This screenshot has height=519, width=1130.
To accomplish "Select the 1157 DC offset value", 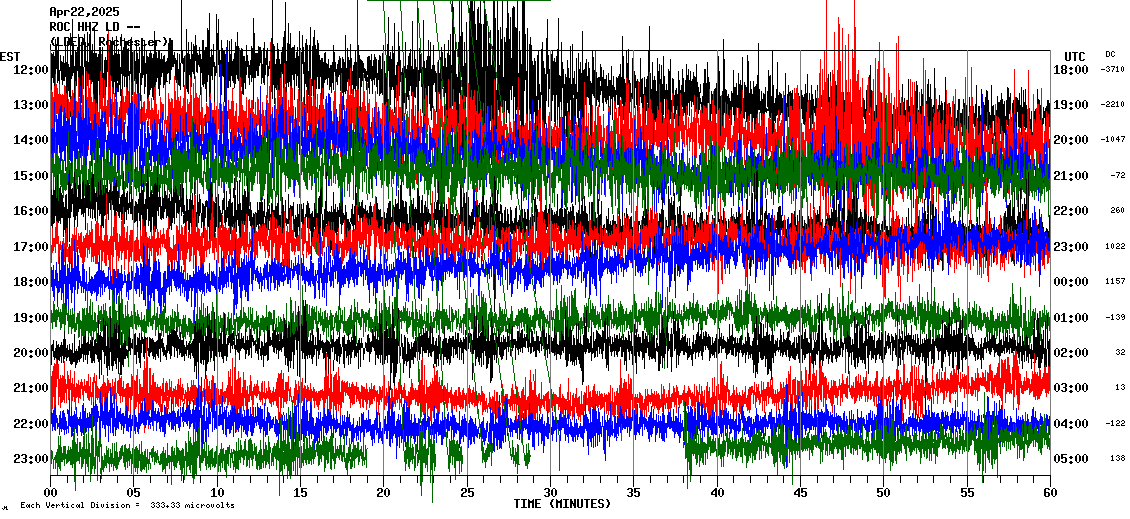I will tap(1112, 282).
